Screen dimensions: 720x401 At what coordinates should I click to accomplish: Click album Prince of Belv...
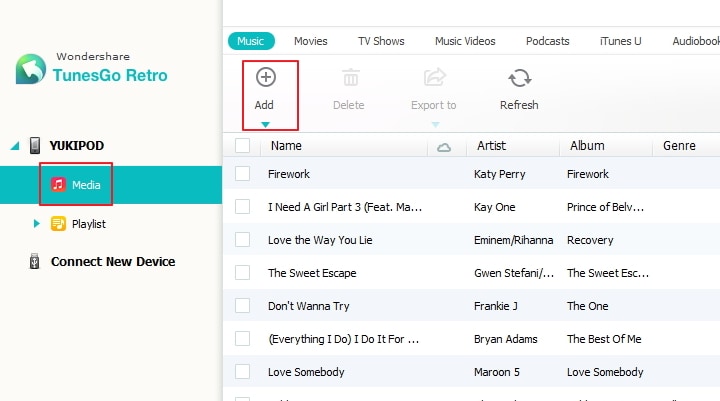(605, 207)
